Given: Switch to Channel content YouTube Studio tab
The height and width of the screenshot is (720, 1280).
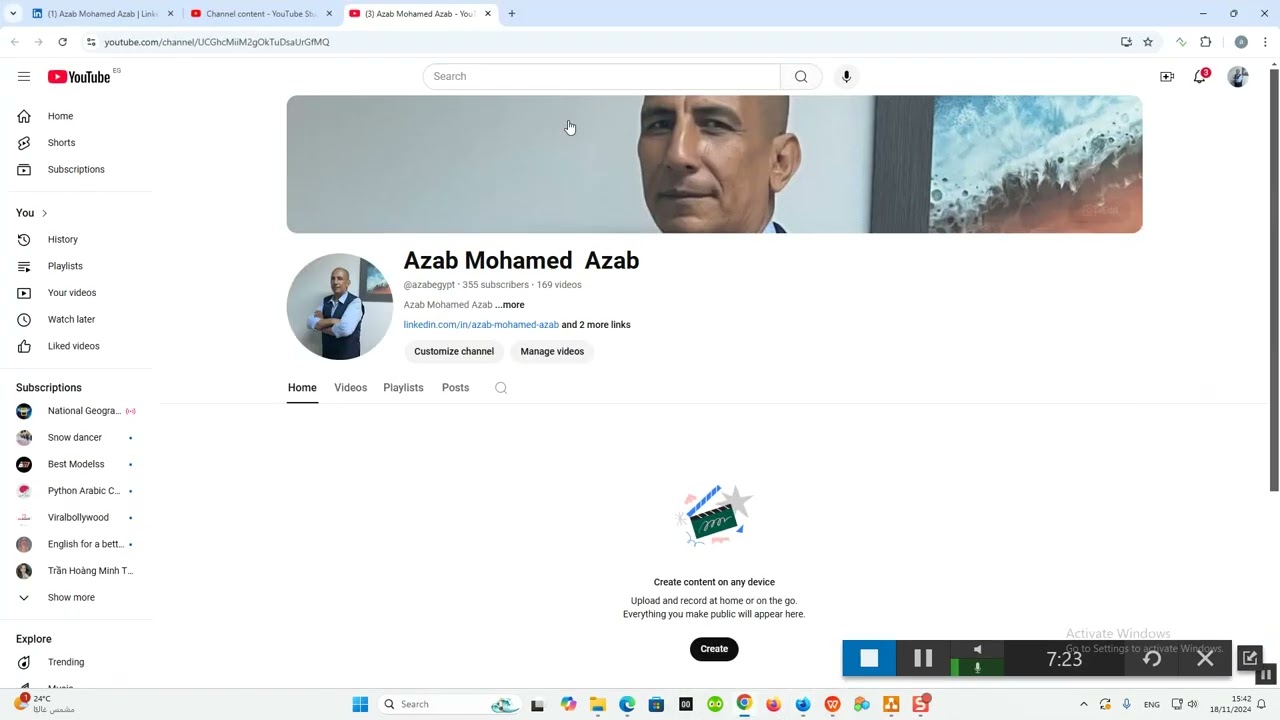Looking at the screenshot, I should pos(260,14).
